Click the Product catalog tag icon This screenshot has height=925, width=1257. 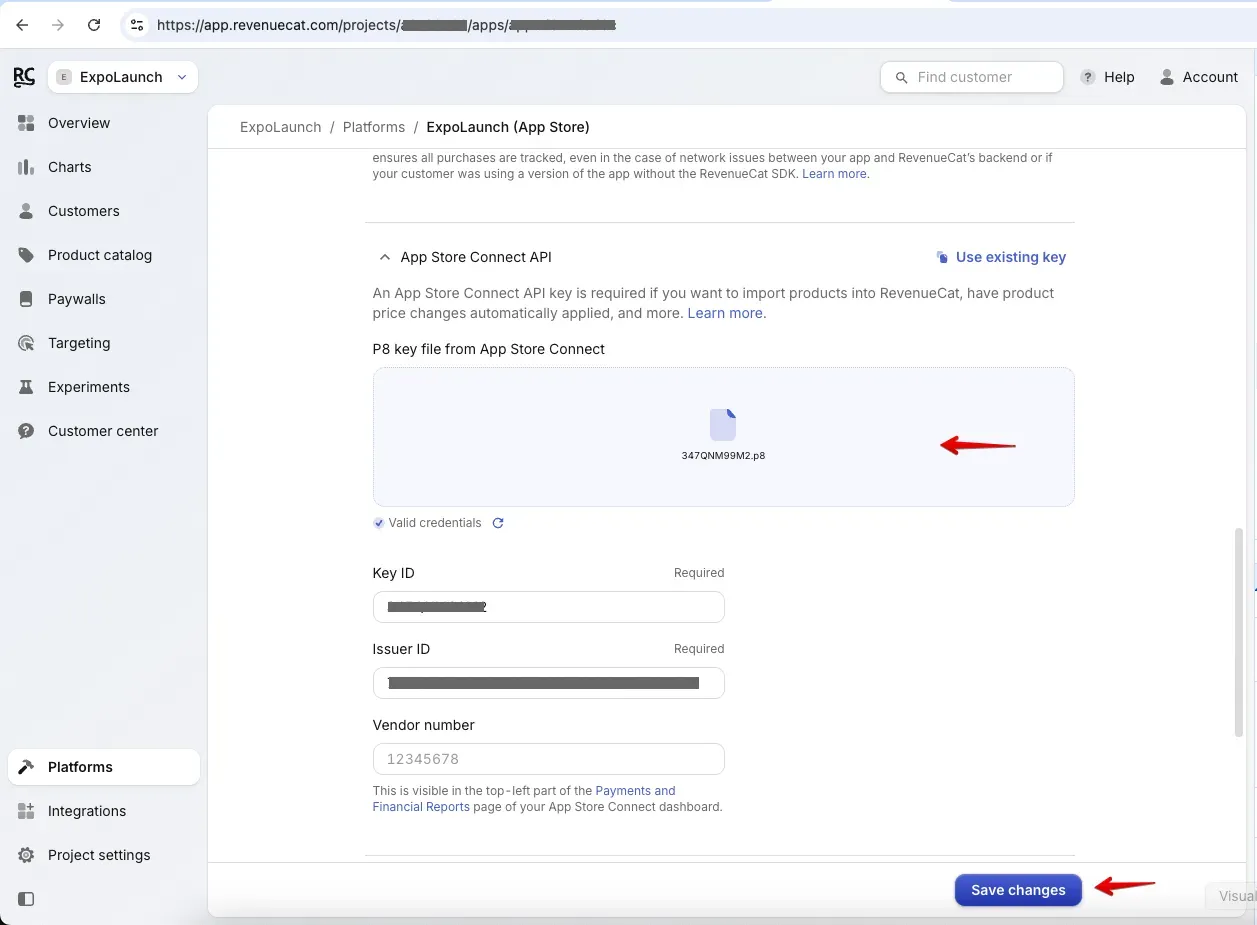pyautogui.click(x=27, y=255)
